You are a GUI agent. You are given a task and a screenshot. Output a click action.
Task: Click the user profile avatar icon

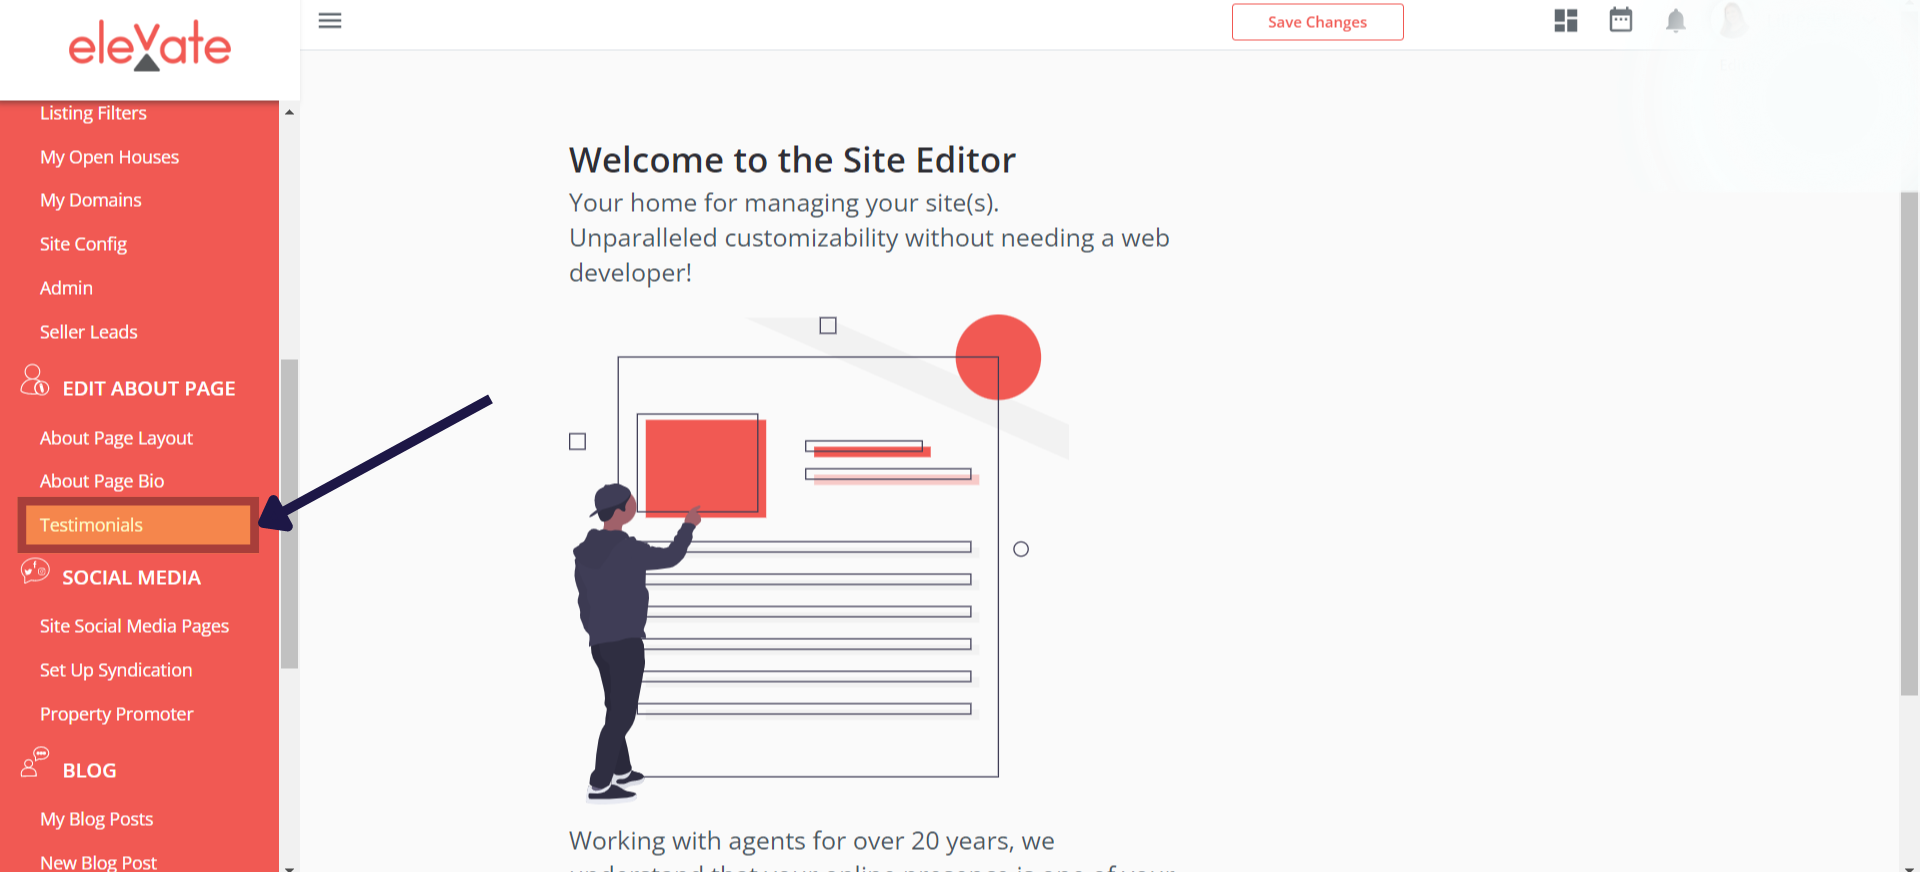click(x=1733, y=20)
